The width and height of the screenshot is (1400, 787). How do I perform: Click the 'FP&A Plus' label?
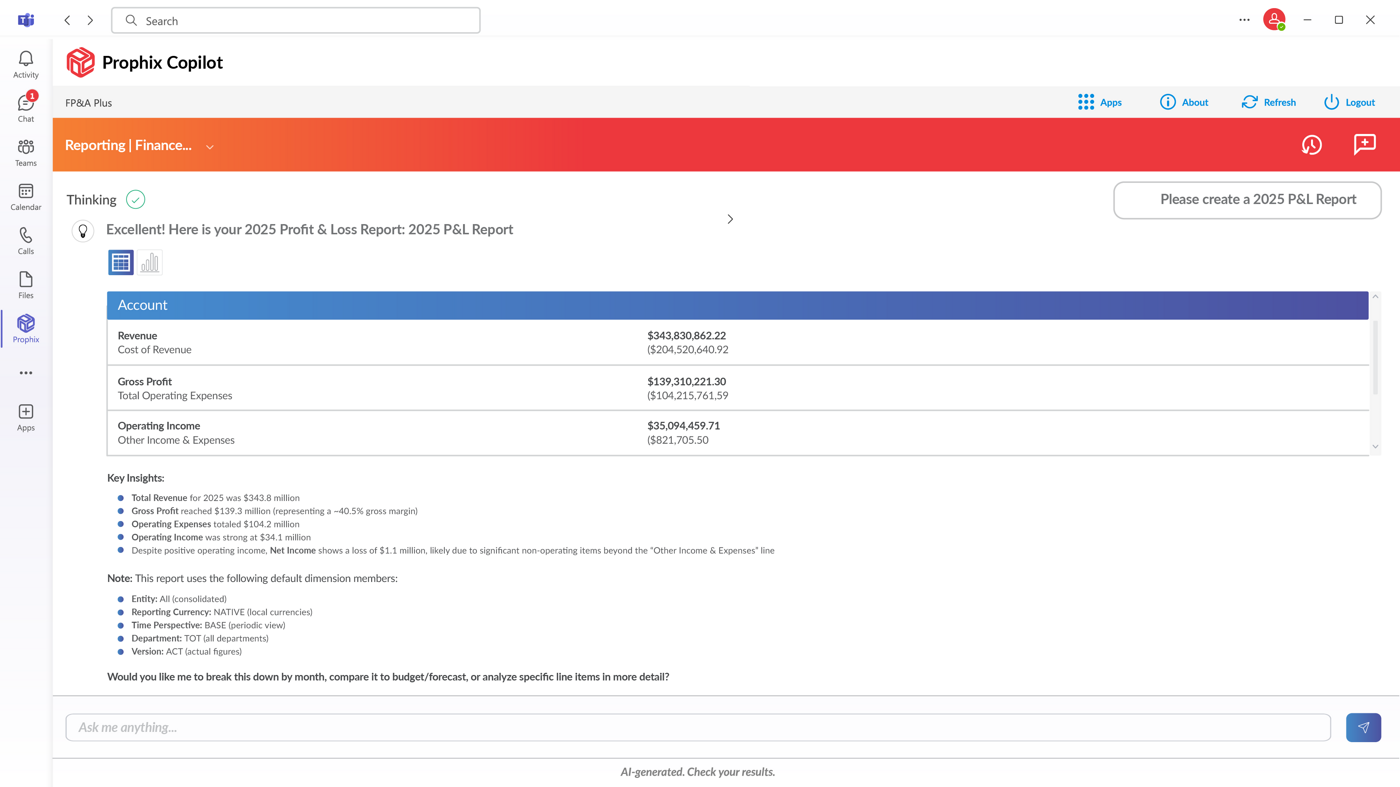[x=89, y=103]
